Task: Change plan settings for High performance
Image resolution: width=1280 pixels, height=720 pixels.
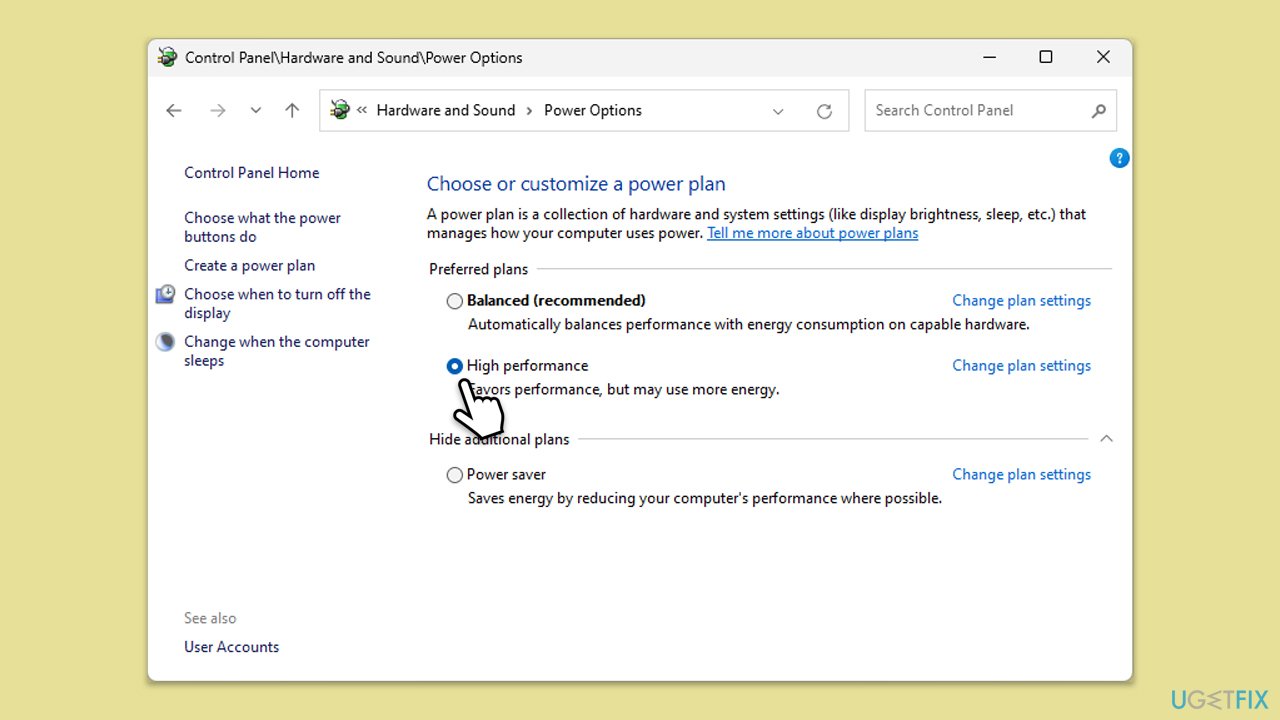Action: tap(1021, 365)
